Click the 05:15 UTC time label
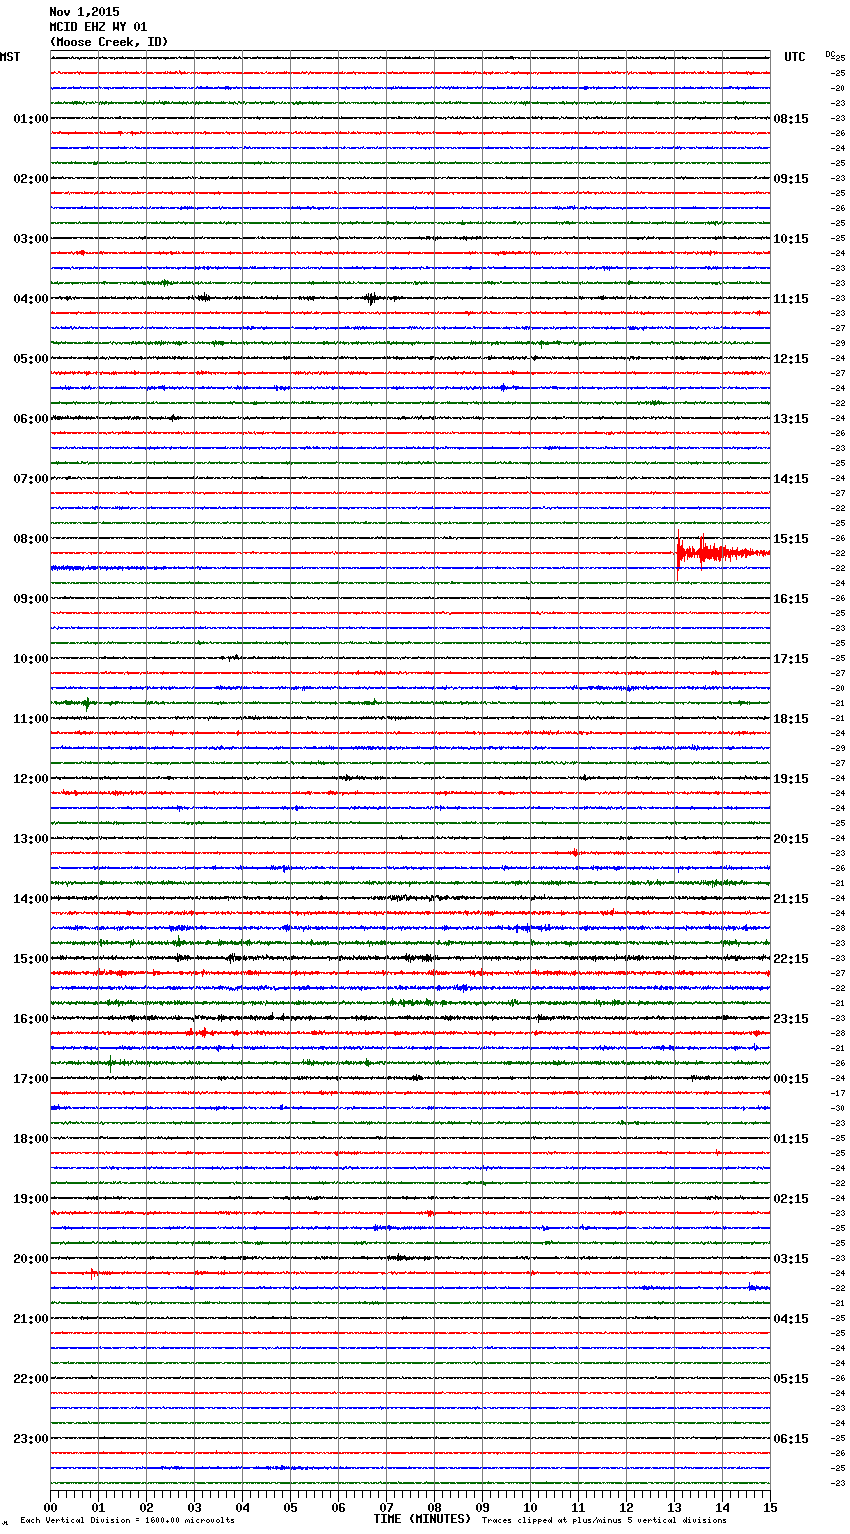850x1534 pixels. coord(791,1379)
